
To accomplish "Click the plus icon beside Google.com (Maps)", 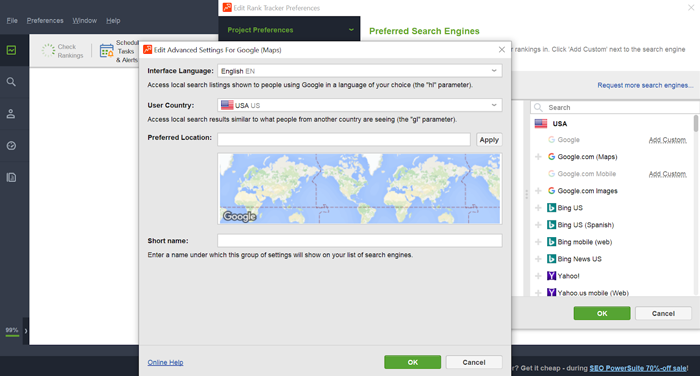I will [538, 157].
